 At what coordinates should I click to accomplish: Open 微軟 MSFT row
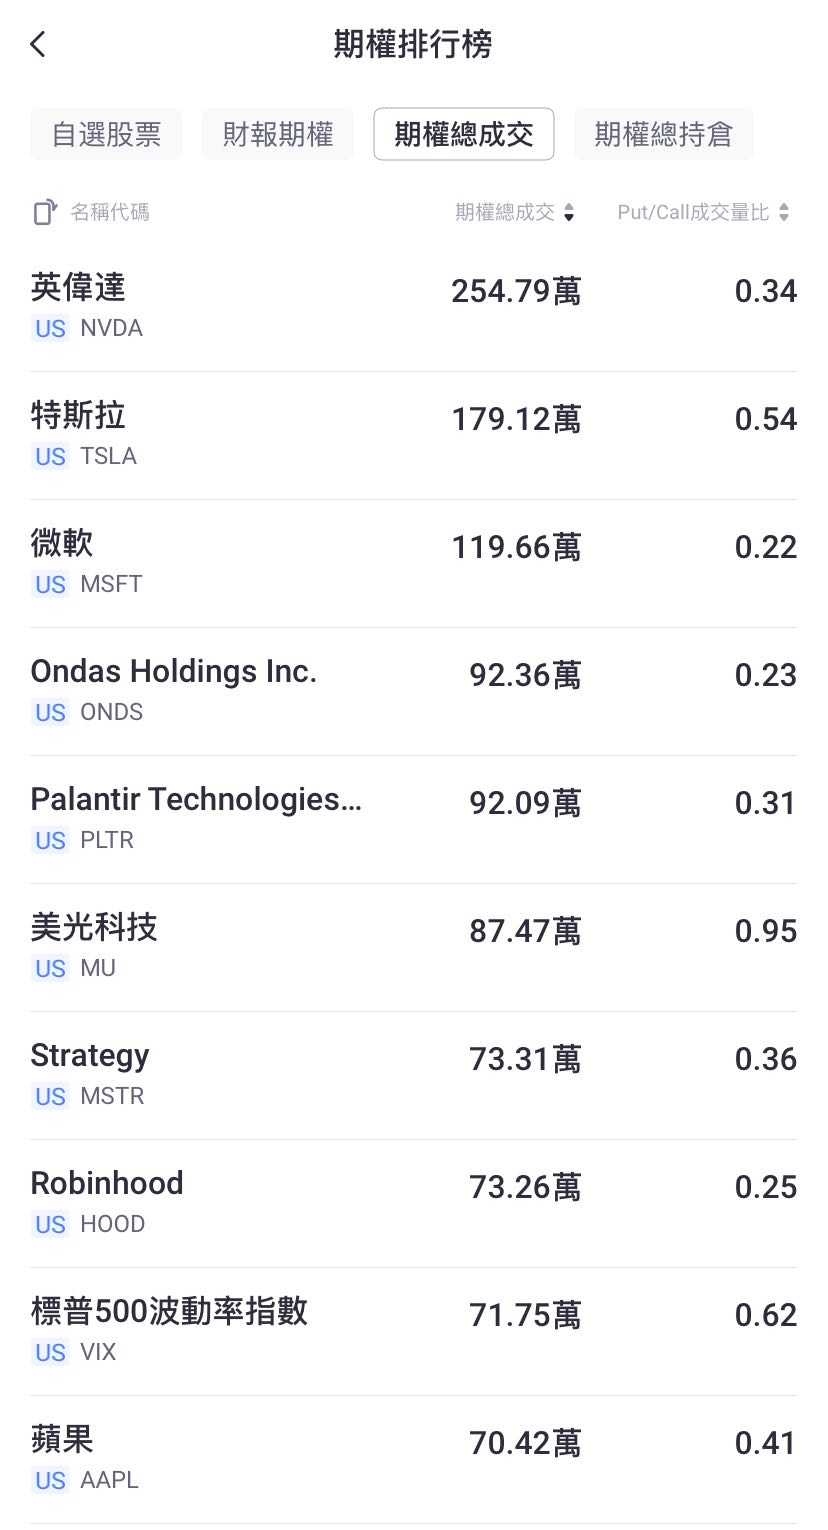click(414, 564)
